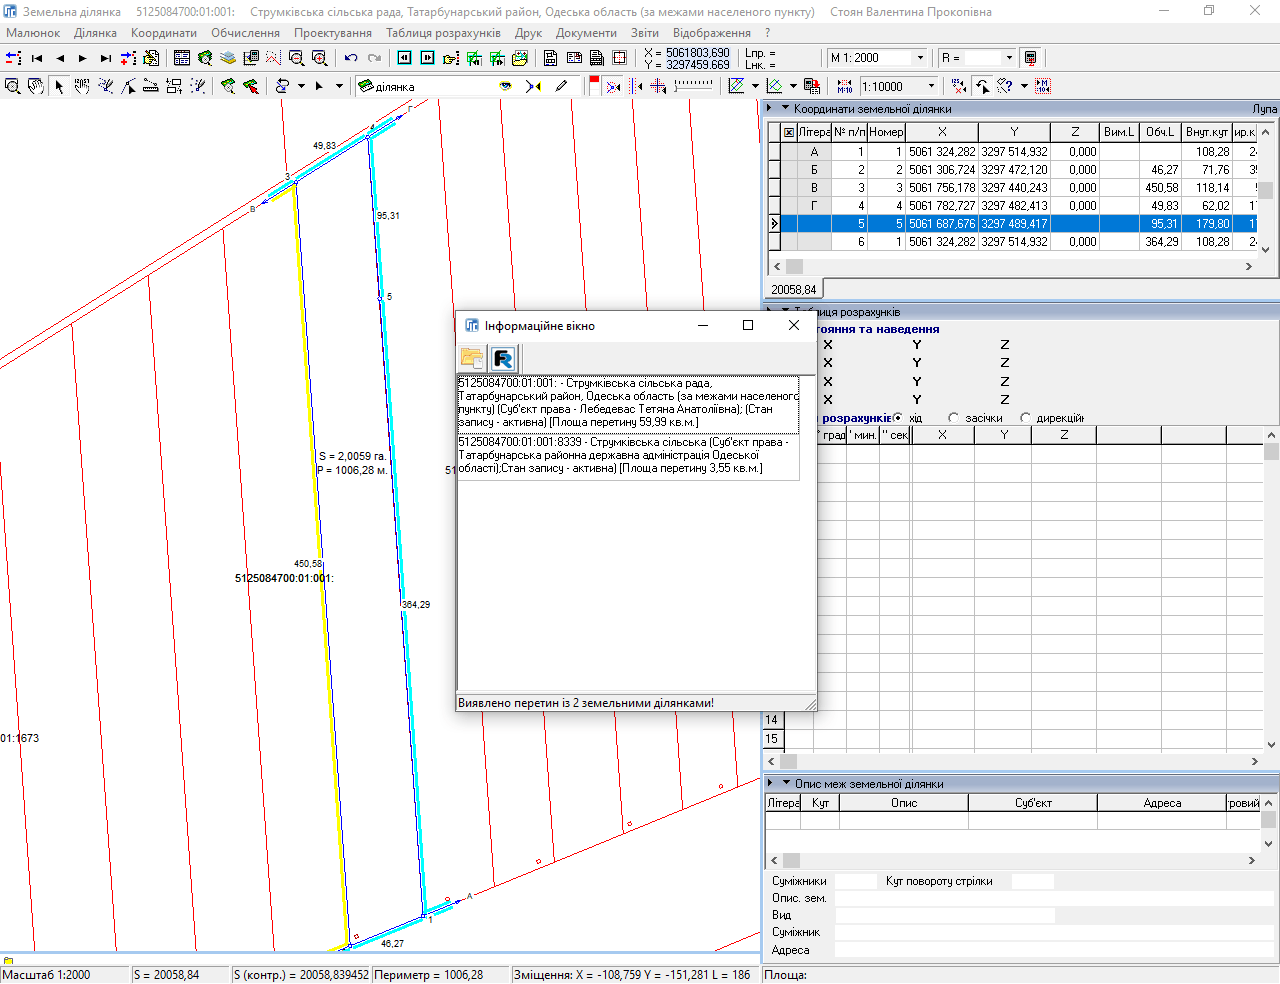Viewport: 1280px width, 984px height.
Task: Open the 'Звіти' menu
Action: point(644,33)
